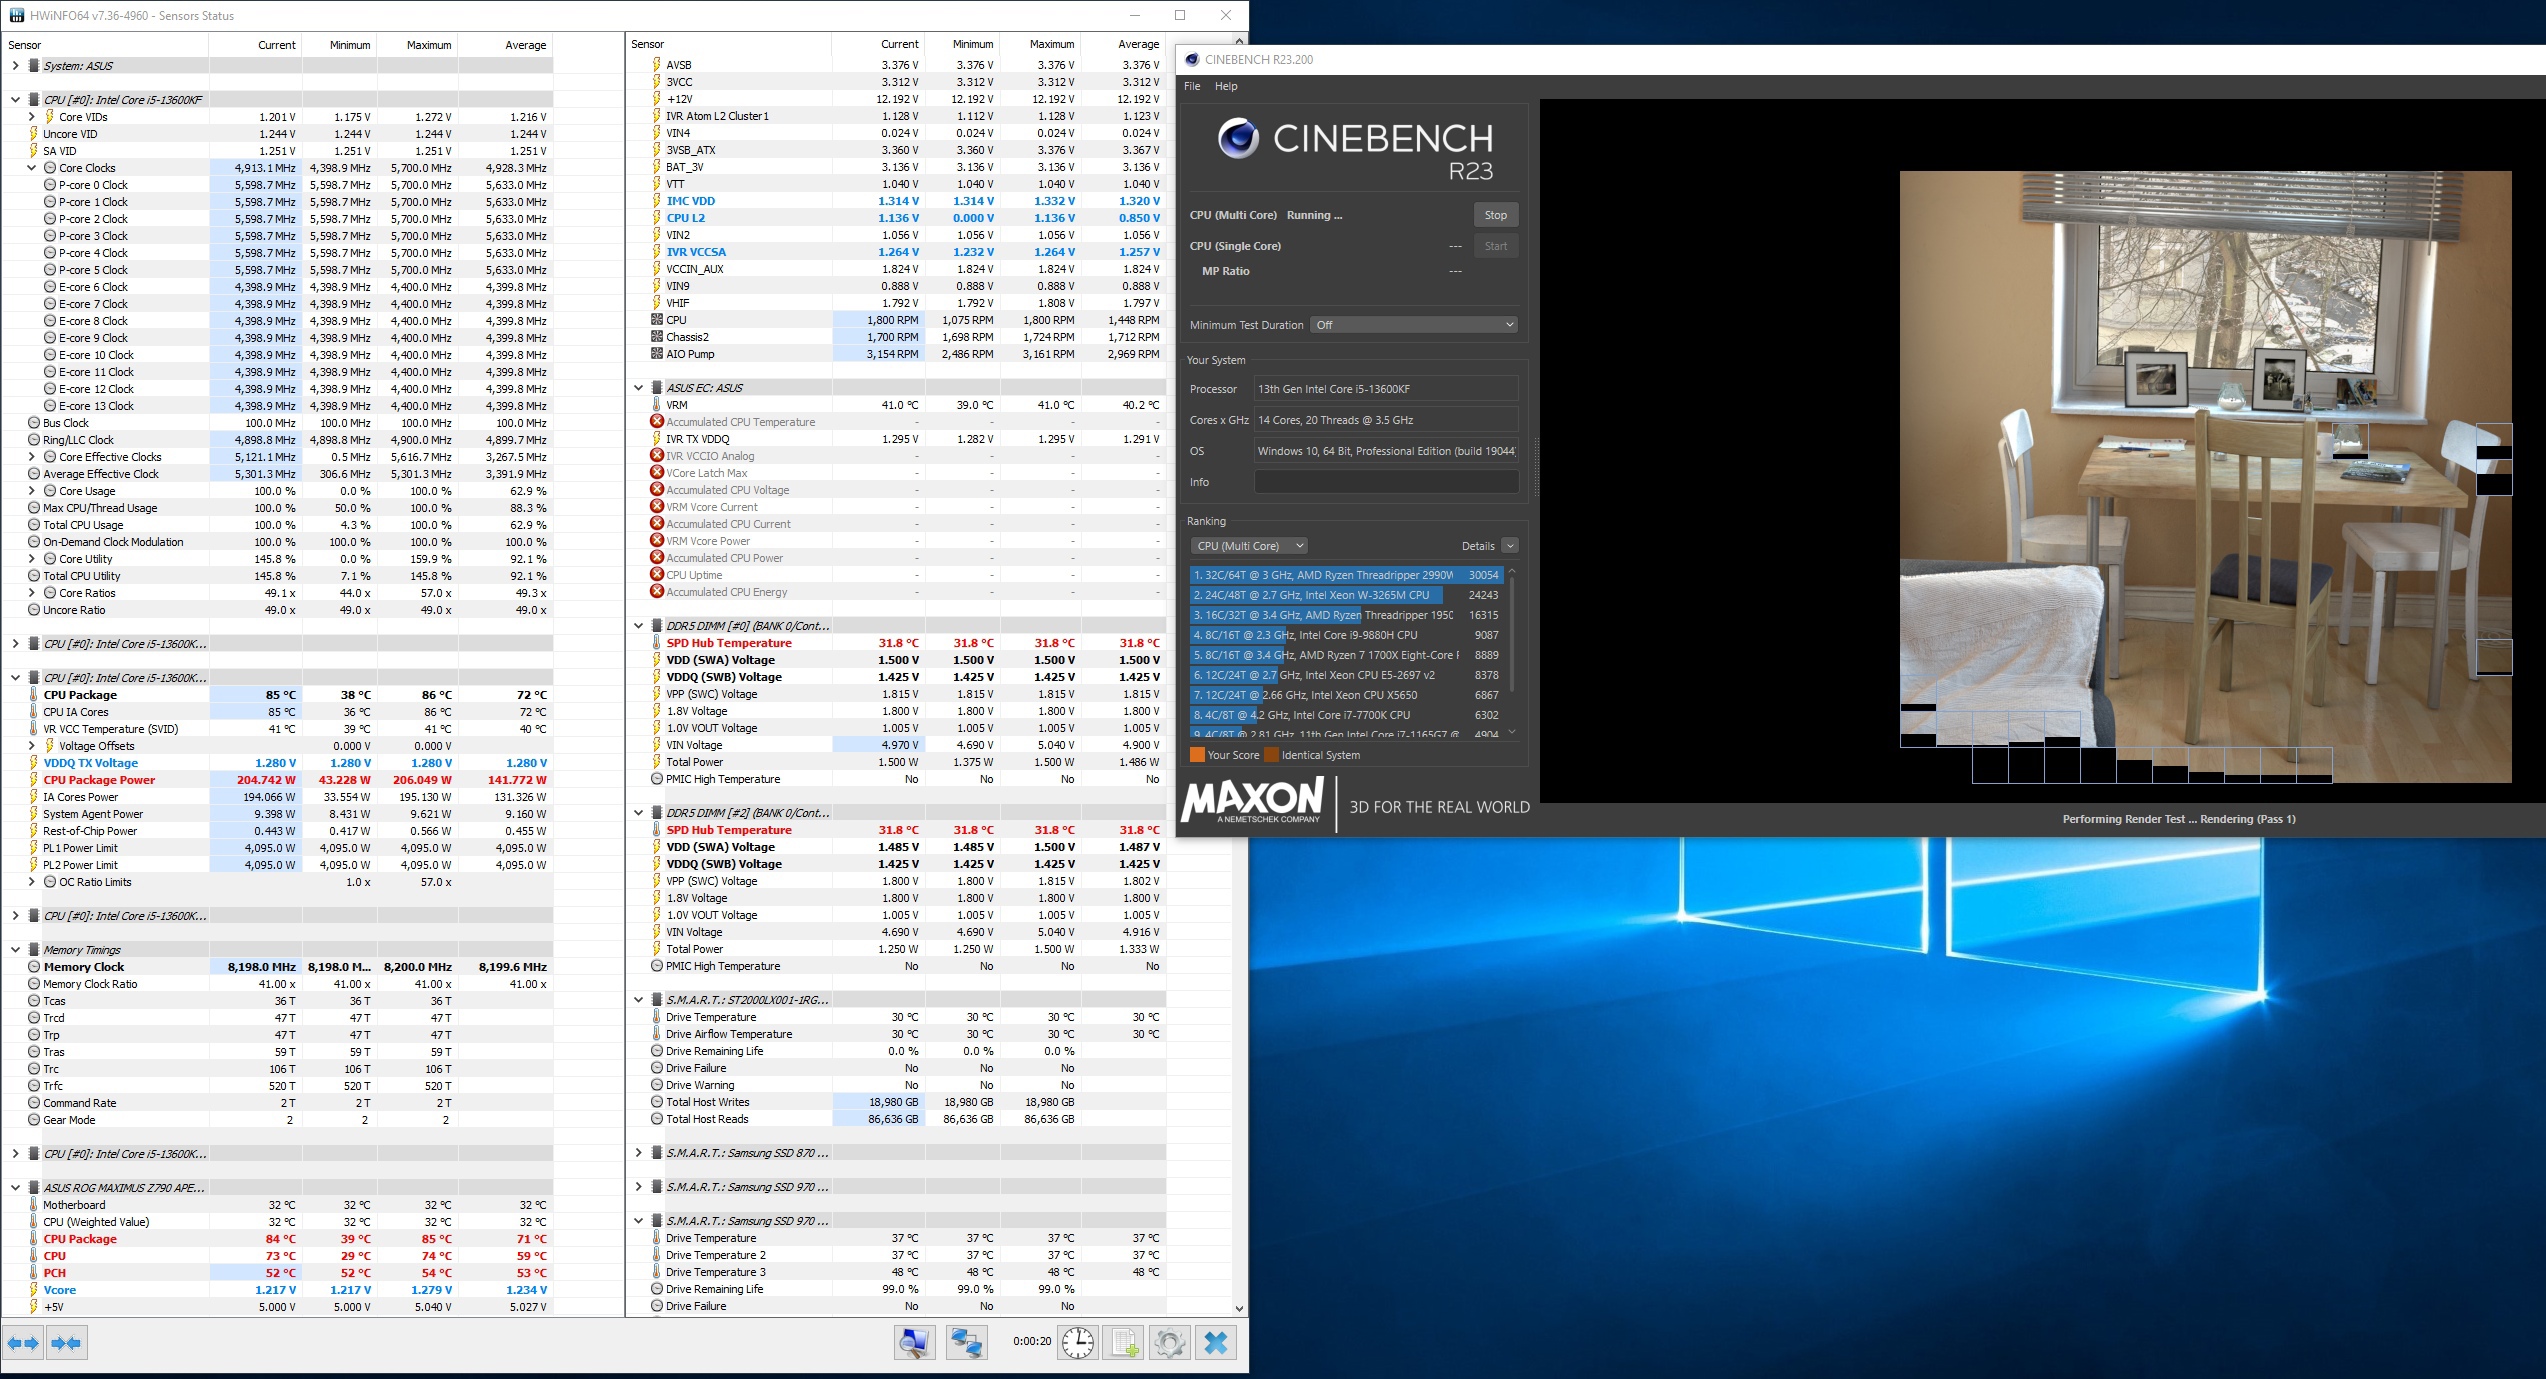Click the Info input field
This screenshot has width=2546, height=1379.
click(1385, 482)
